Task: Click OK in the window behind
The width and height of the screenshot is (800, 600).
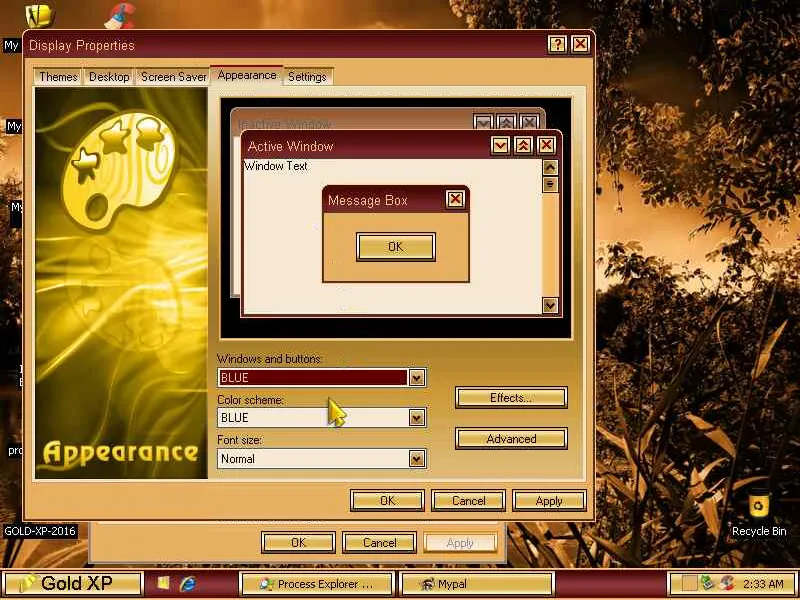Action: (x=298, y=542)
